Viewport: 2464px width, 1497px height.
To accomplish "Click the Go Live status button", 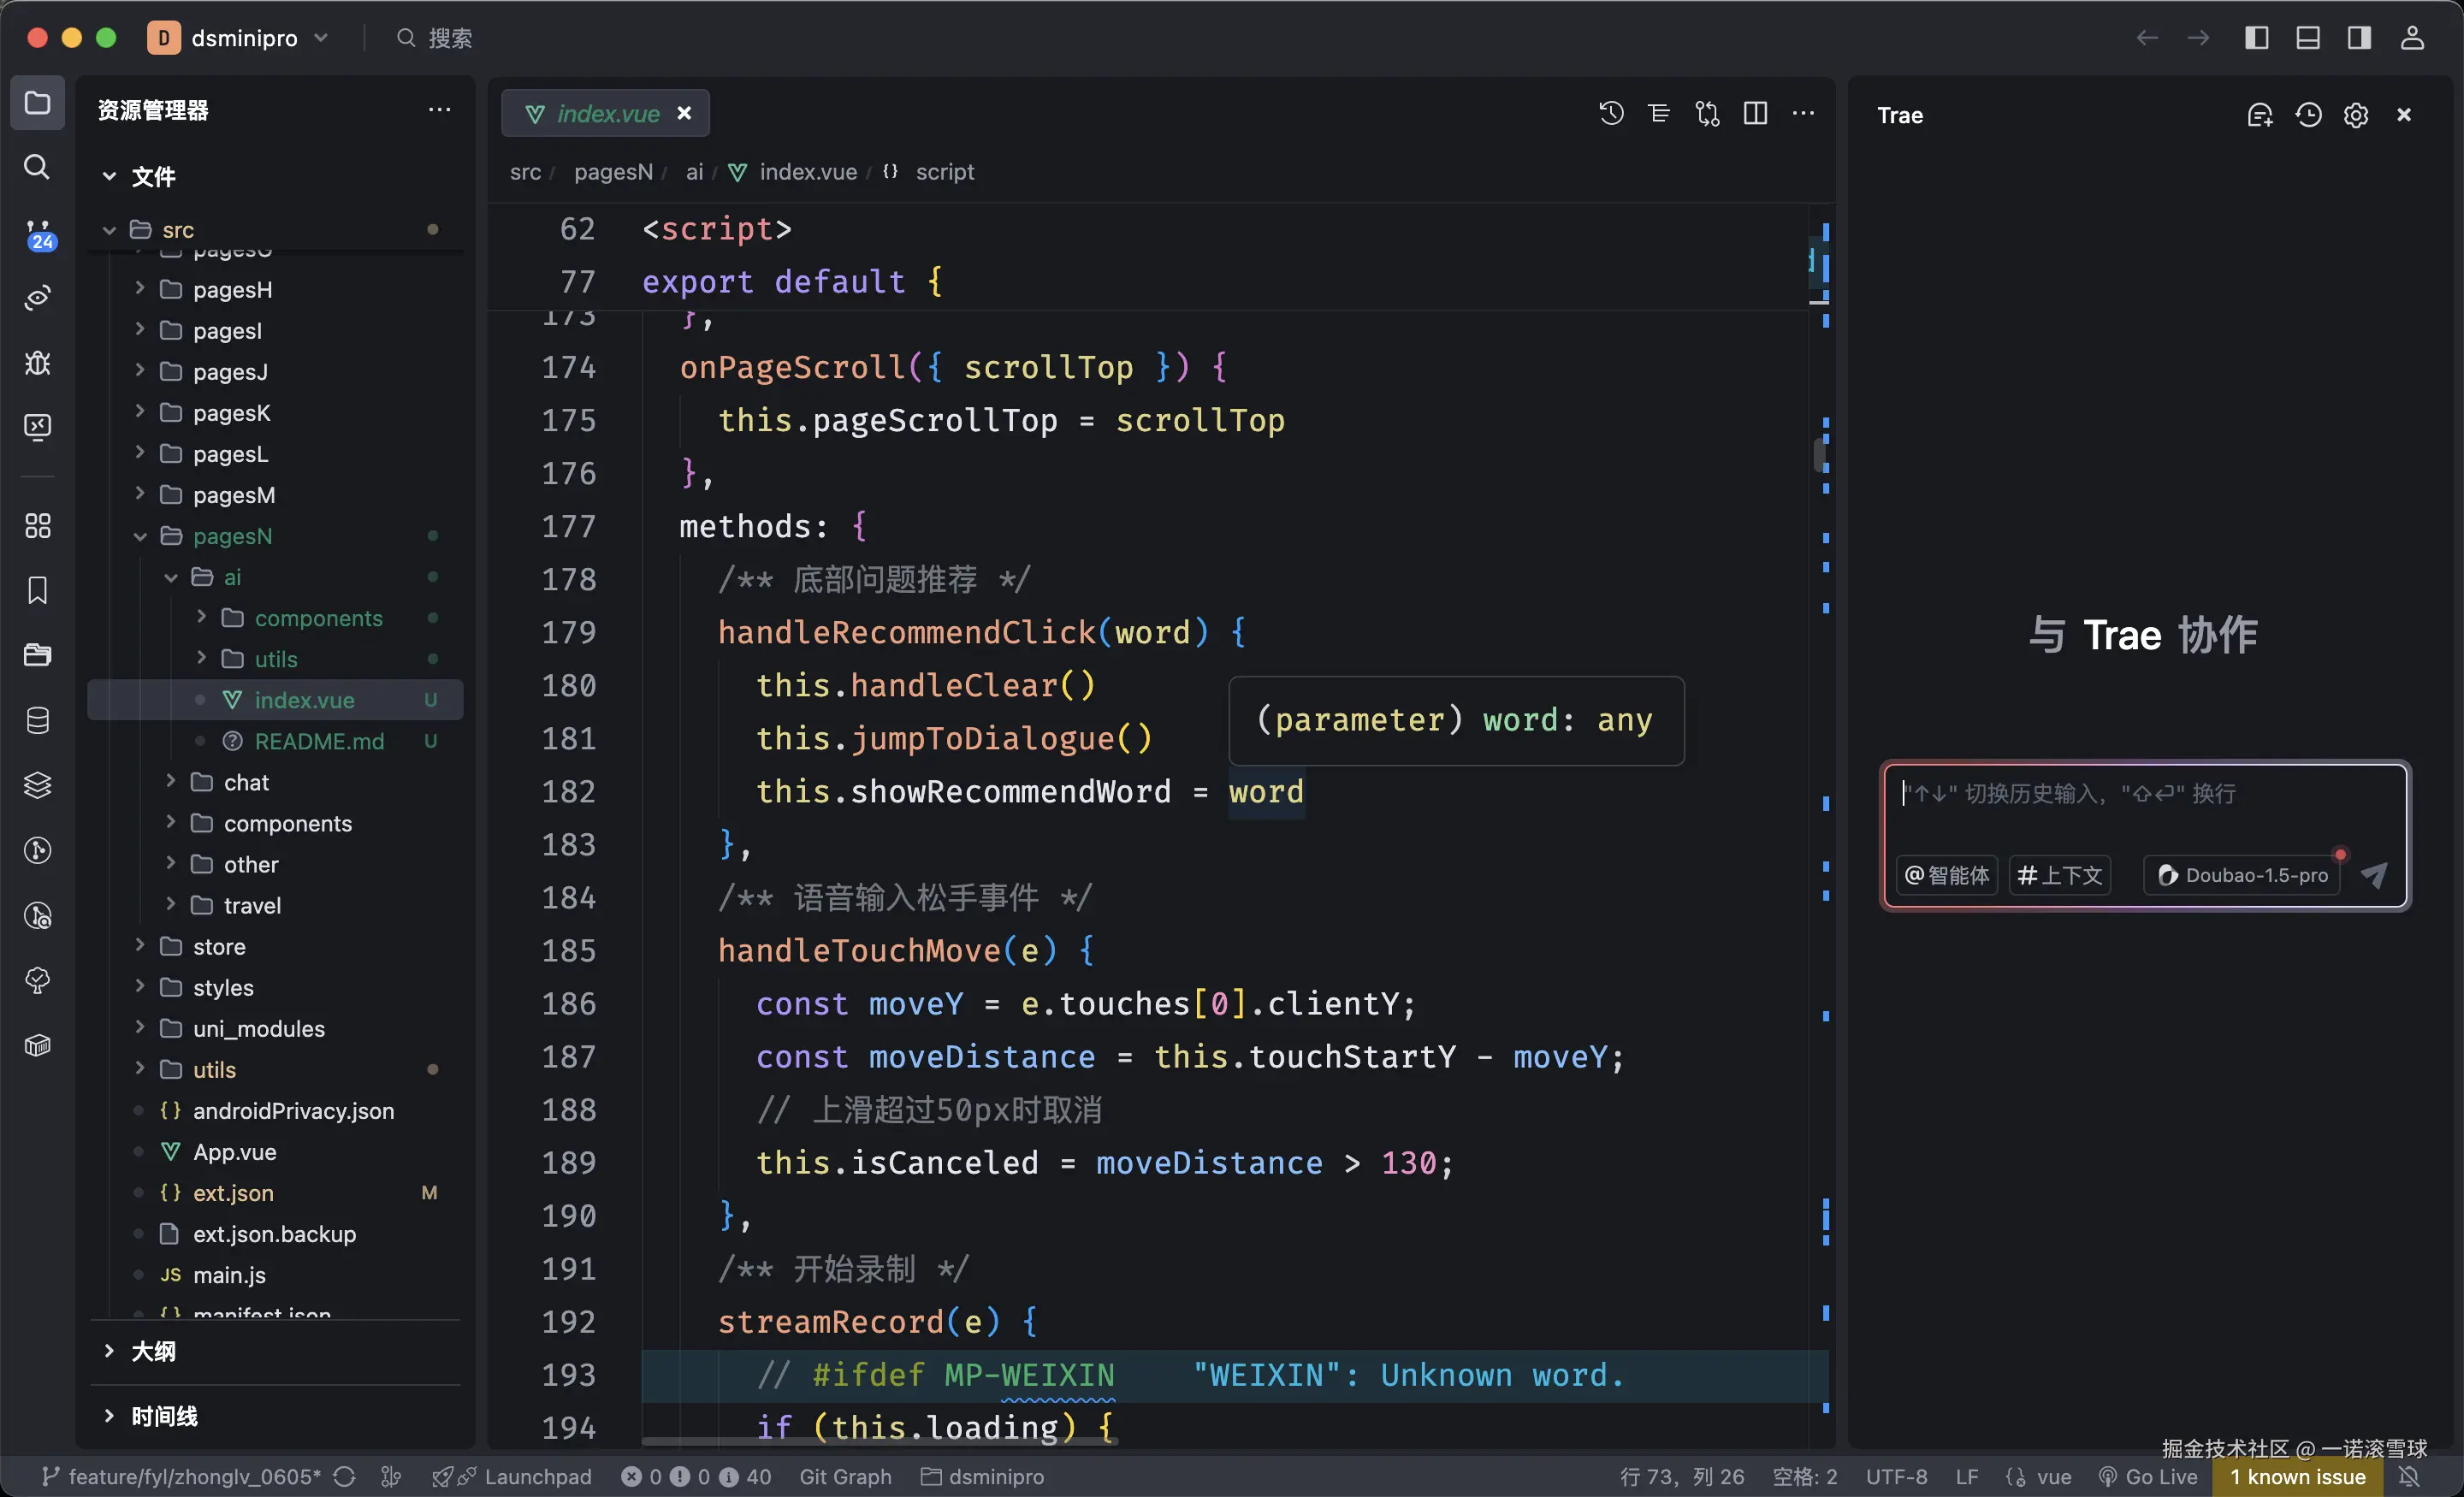I will [x=2148, y=1476].
